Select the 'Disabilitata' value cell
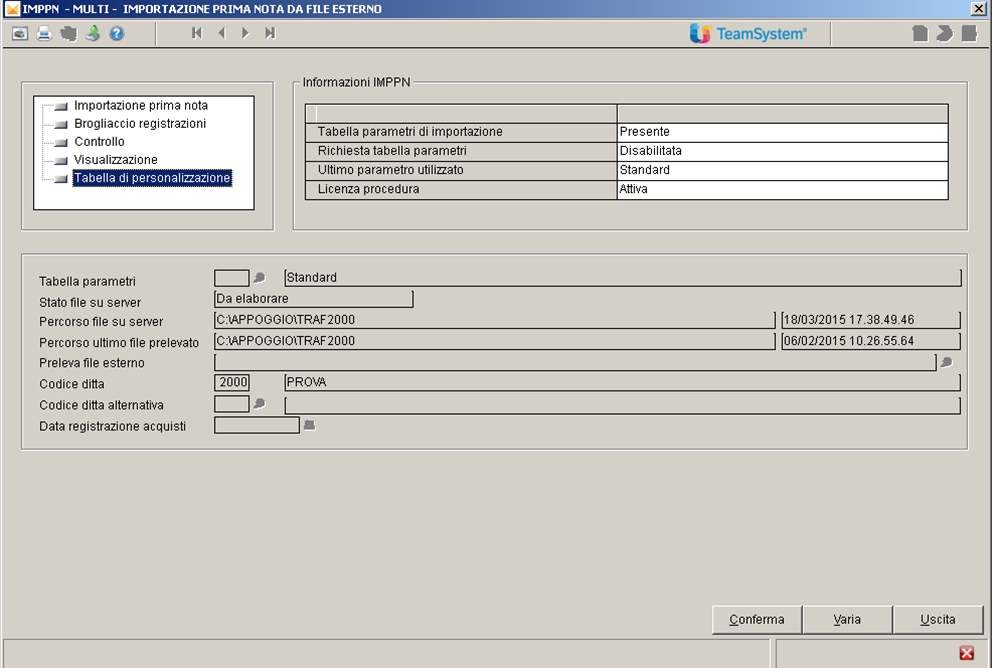Image resolution: width=992 pixels, height=668 pixels. click(x=783, y=151)
